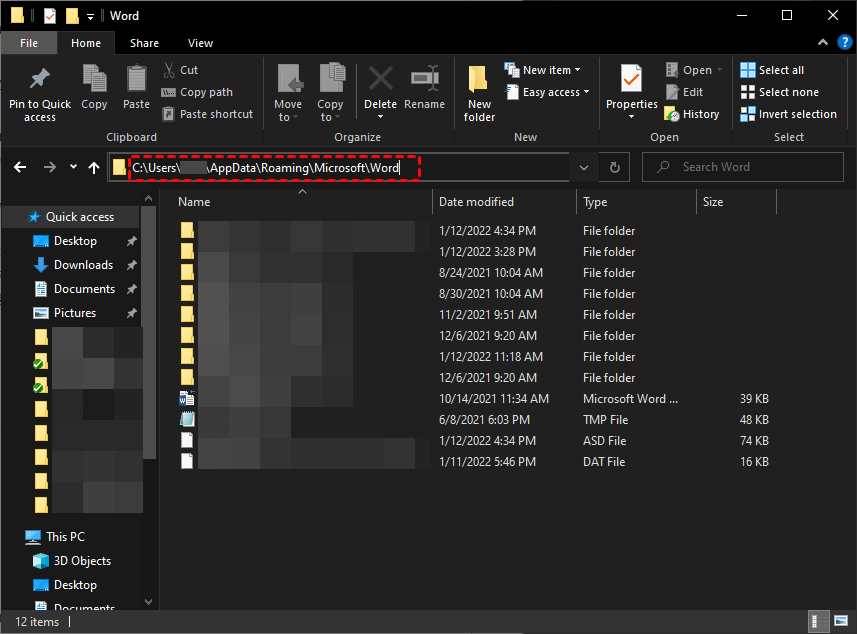The height and width of the screenshot is (634, 857).
Task: Click the Copy icon in Clipboard group
Action: [95, 80]
